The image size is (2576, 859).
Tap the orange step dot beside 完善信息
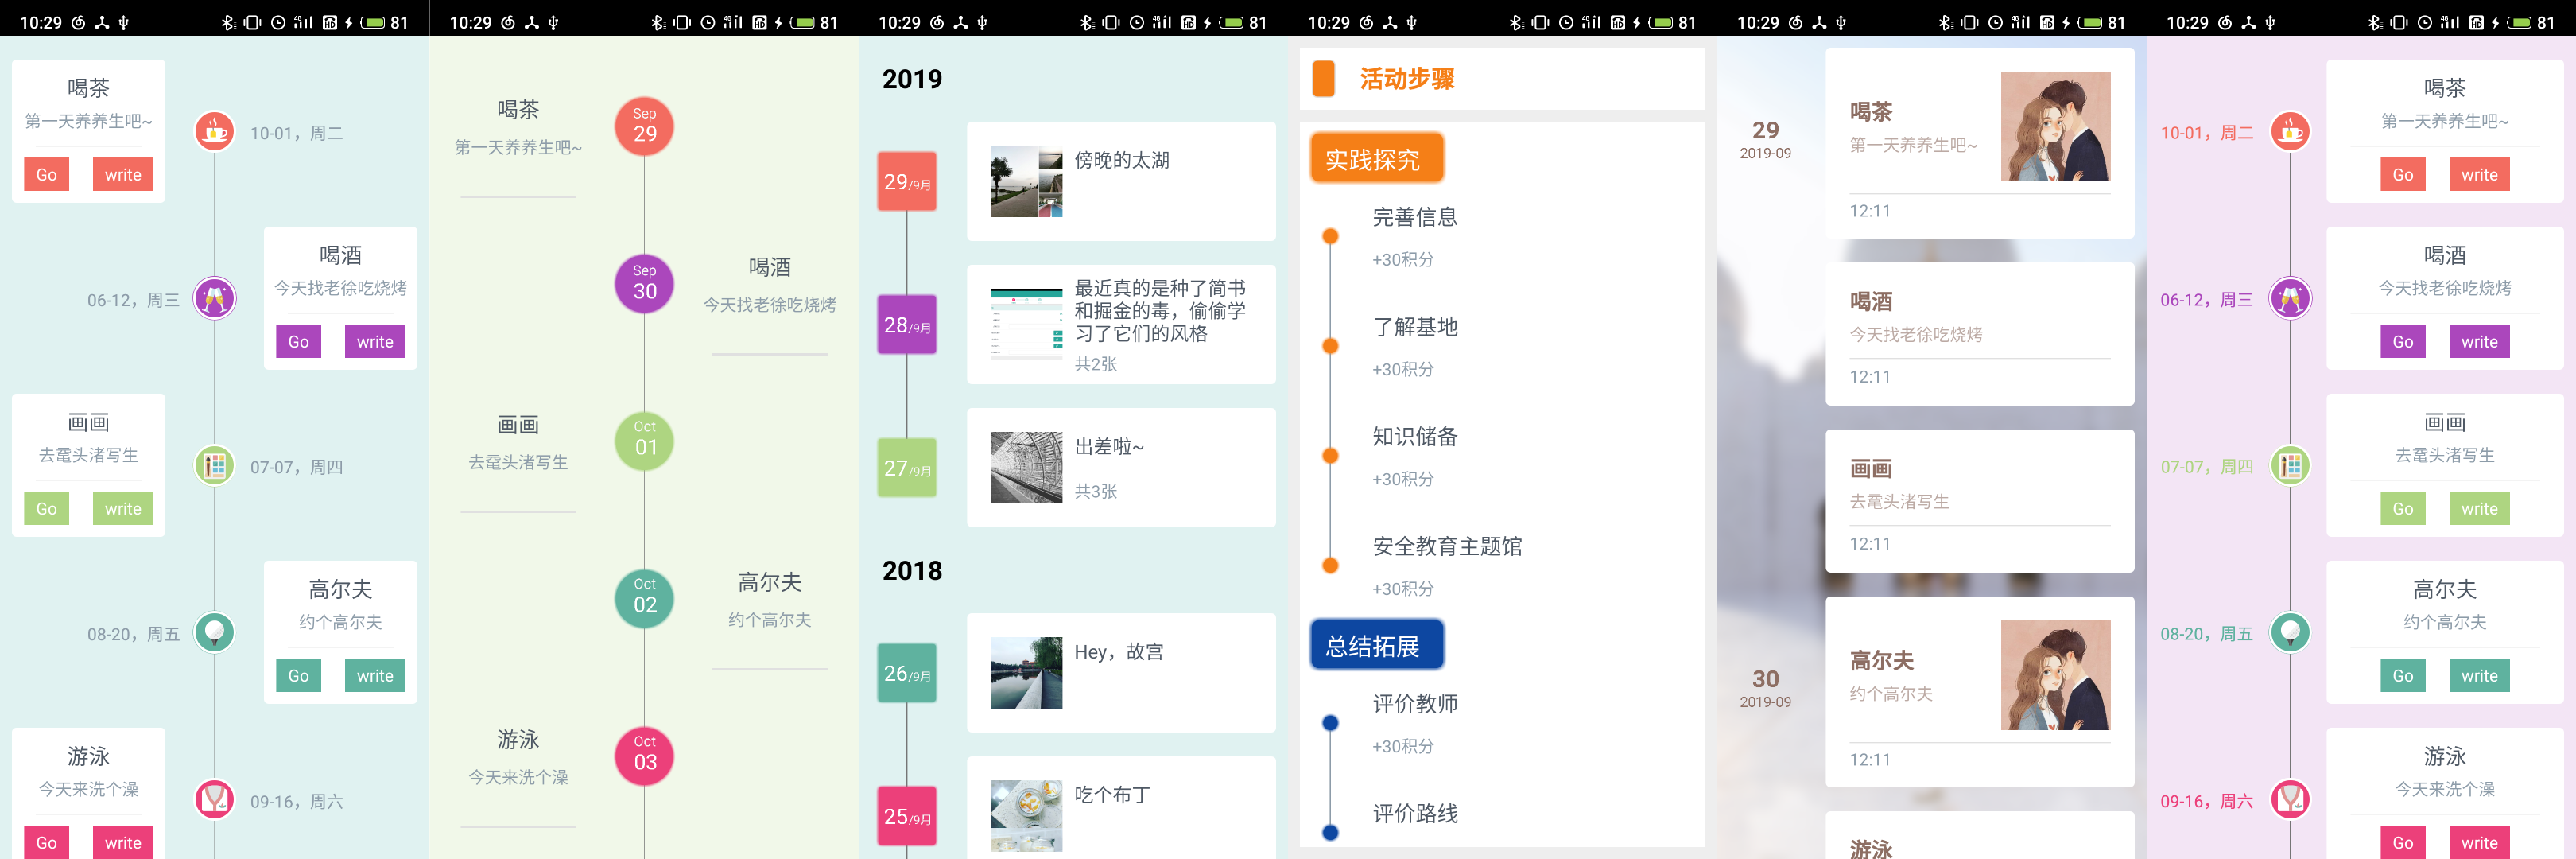pos(1330,237)
